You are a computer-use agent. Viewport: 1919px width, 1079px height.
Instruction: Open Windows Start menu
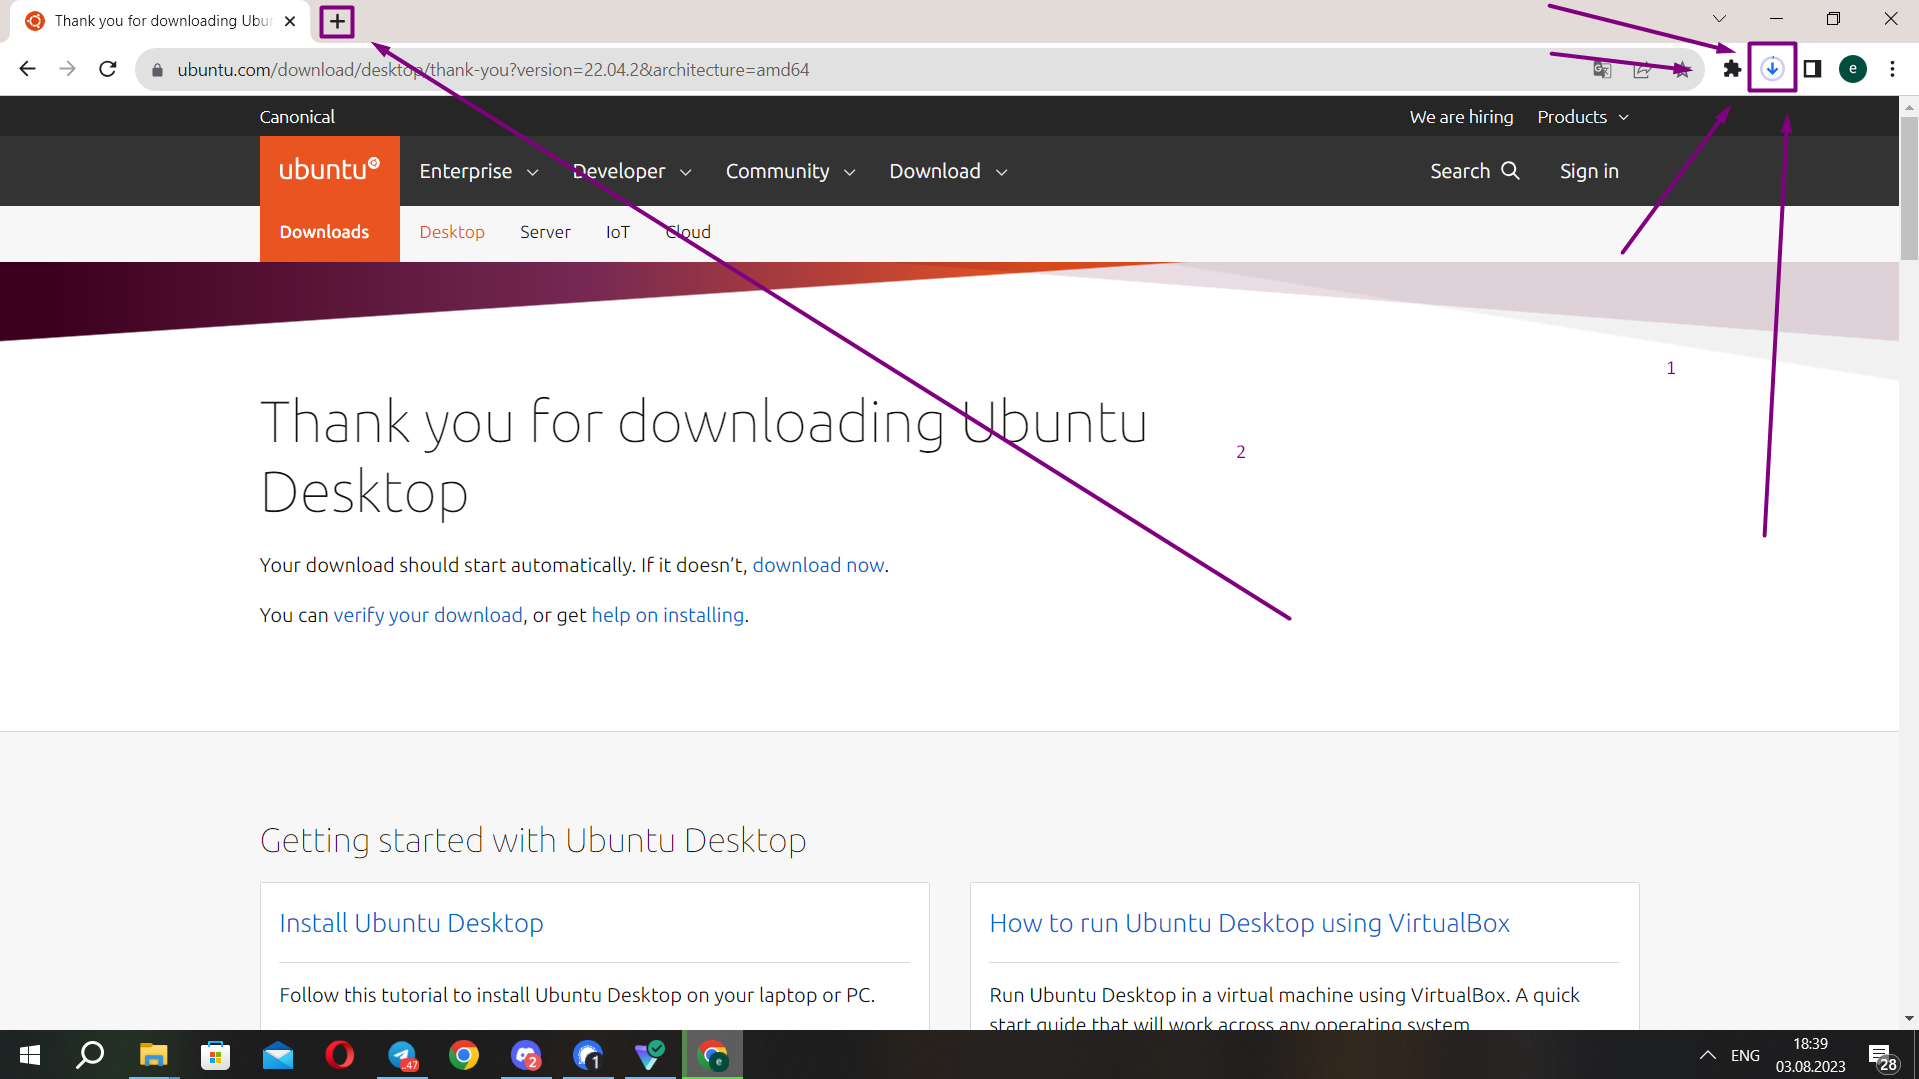pyautogui.click(x=30, y=1055)
